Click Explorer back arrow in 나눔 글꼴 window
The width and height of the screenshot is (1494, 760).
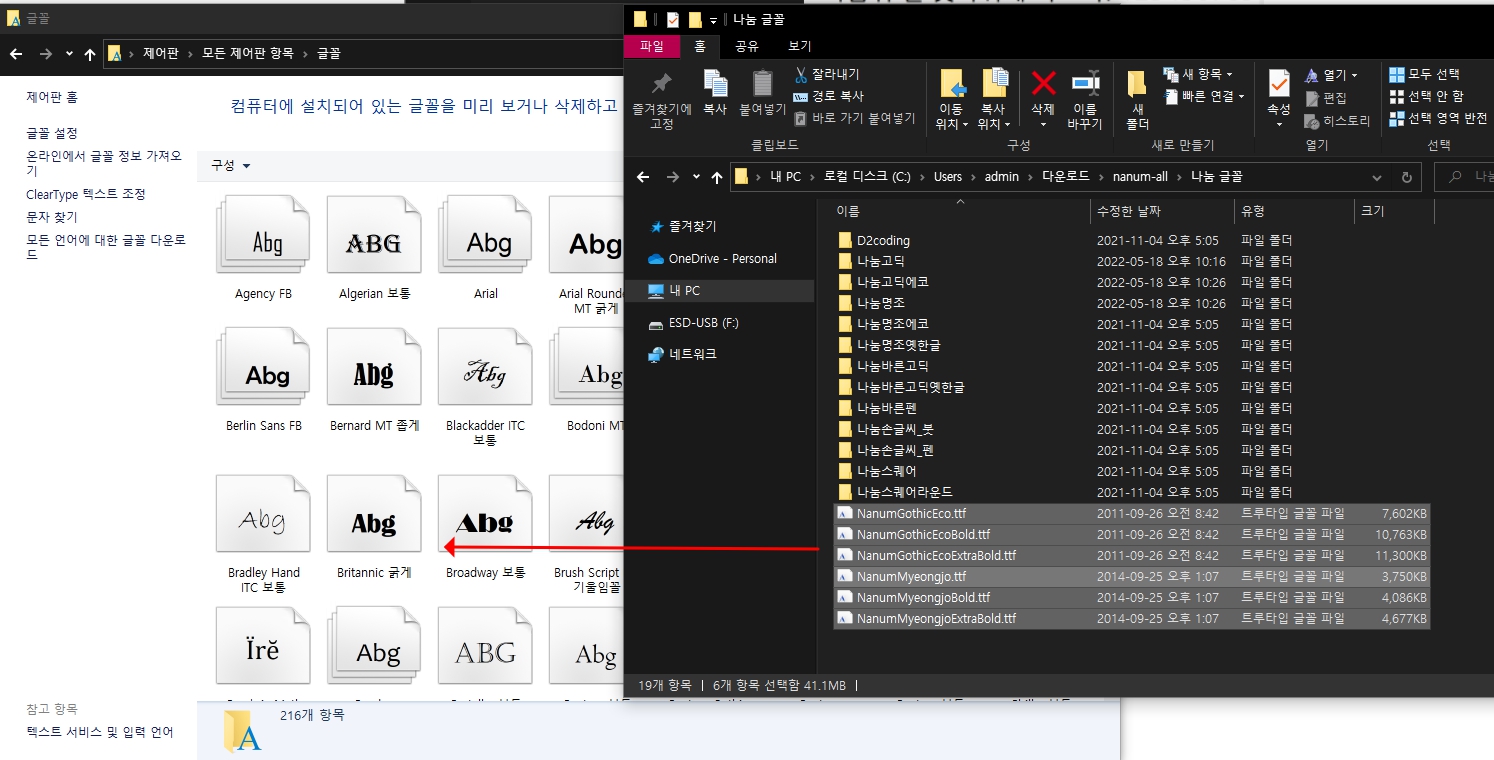pos(643,177)
